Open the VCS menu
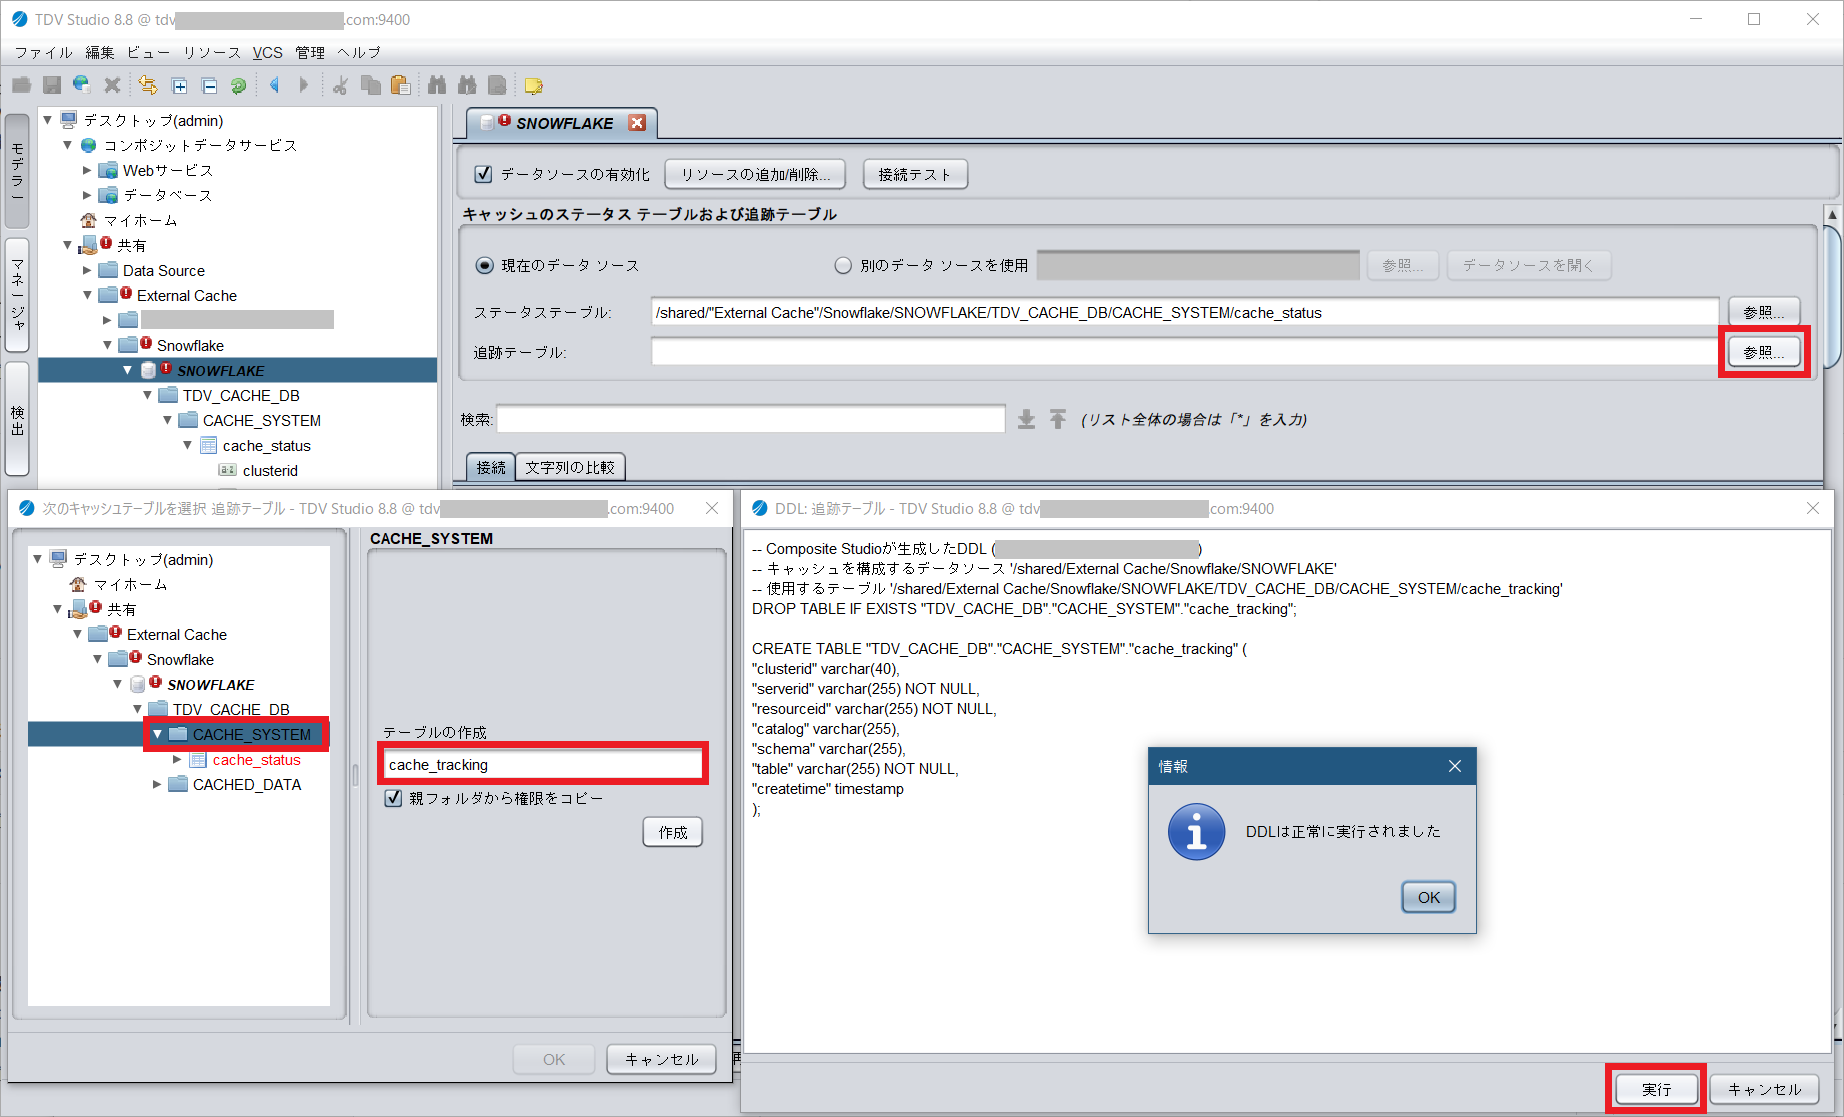The height and width of the screenshot is (1117, 1844). click(x=267, y=52)
